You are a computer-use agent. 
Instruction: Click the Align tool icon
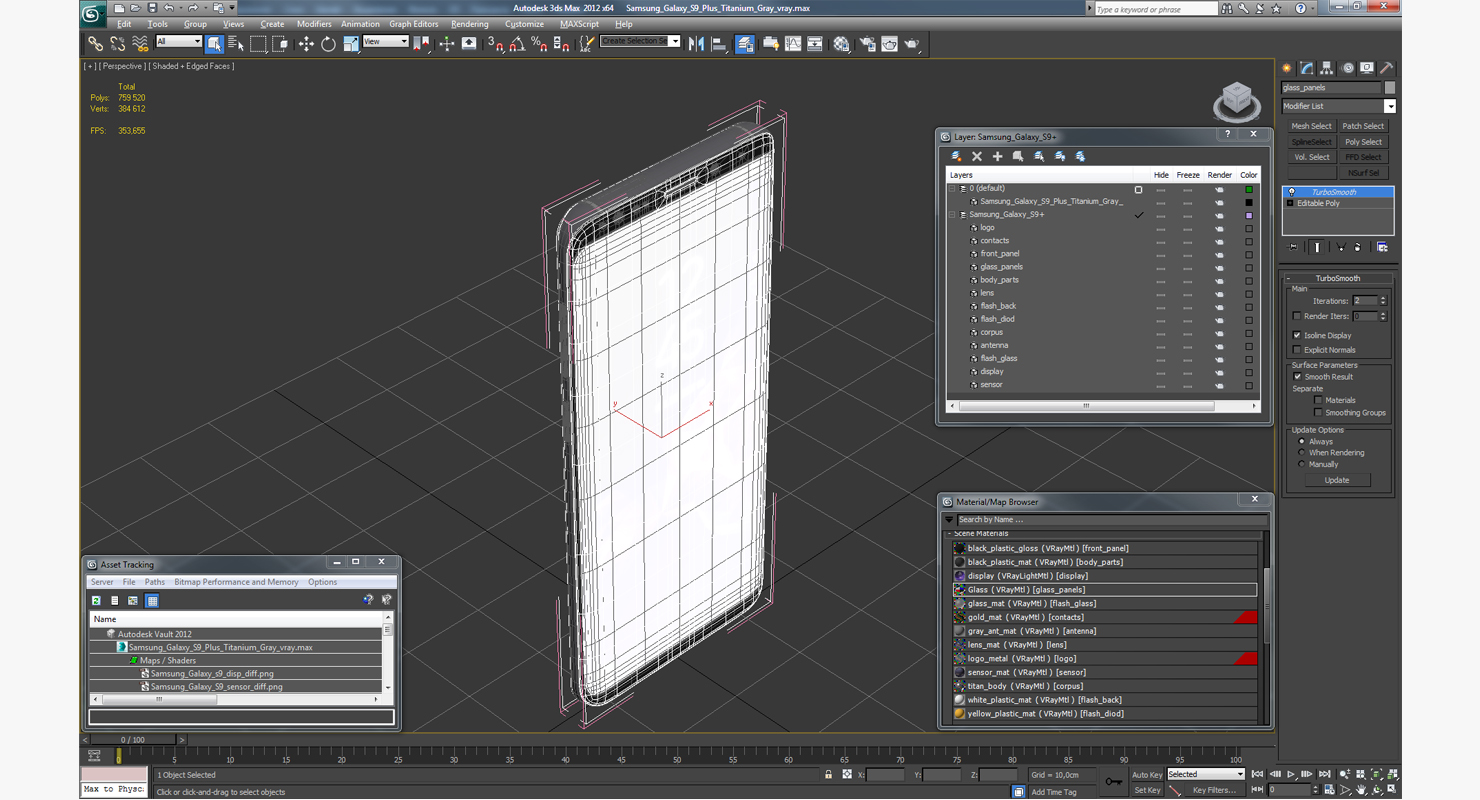[x=719, y=44]
